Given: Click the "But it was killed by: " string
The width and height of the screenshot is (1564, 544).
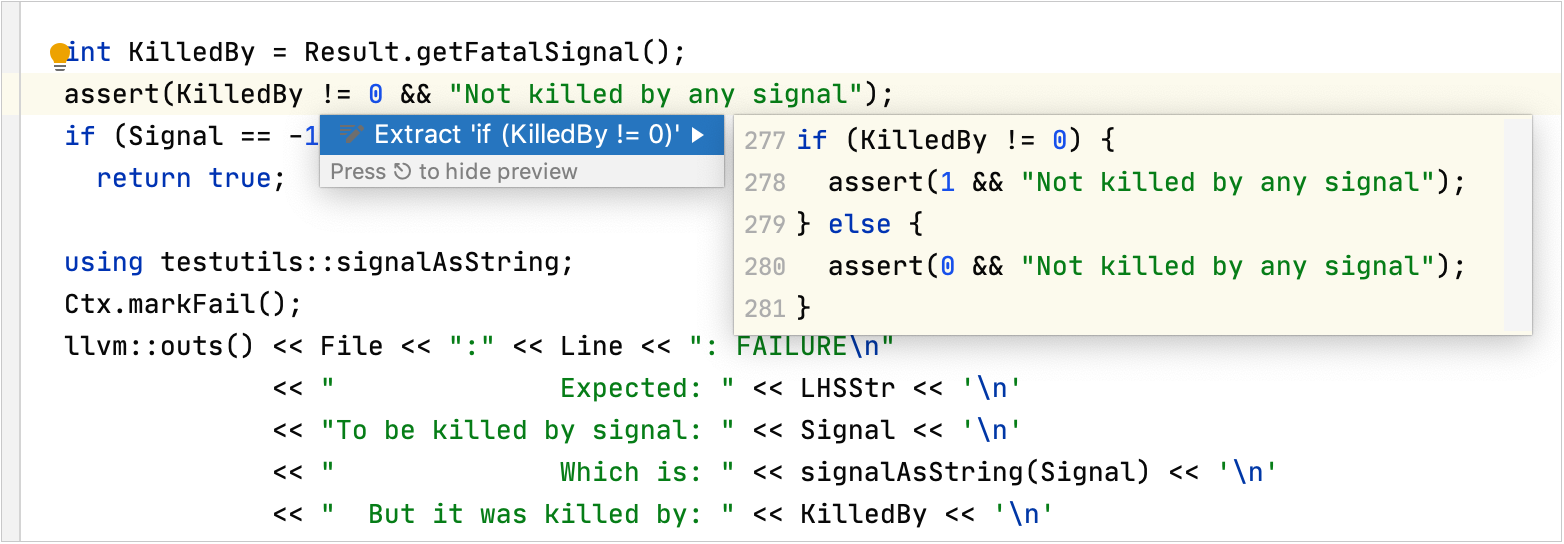Looking at the screenshot, I should click(527, 514).
